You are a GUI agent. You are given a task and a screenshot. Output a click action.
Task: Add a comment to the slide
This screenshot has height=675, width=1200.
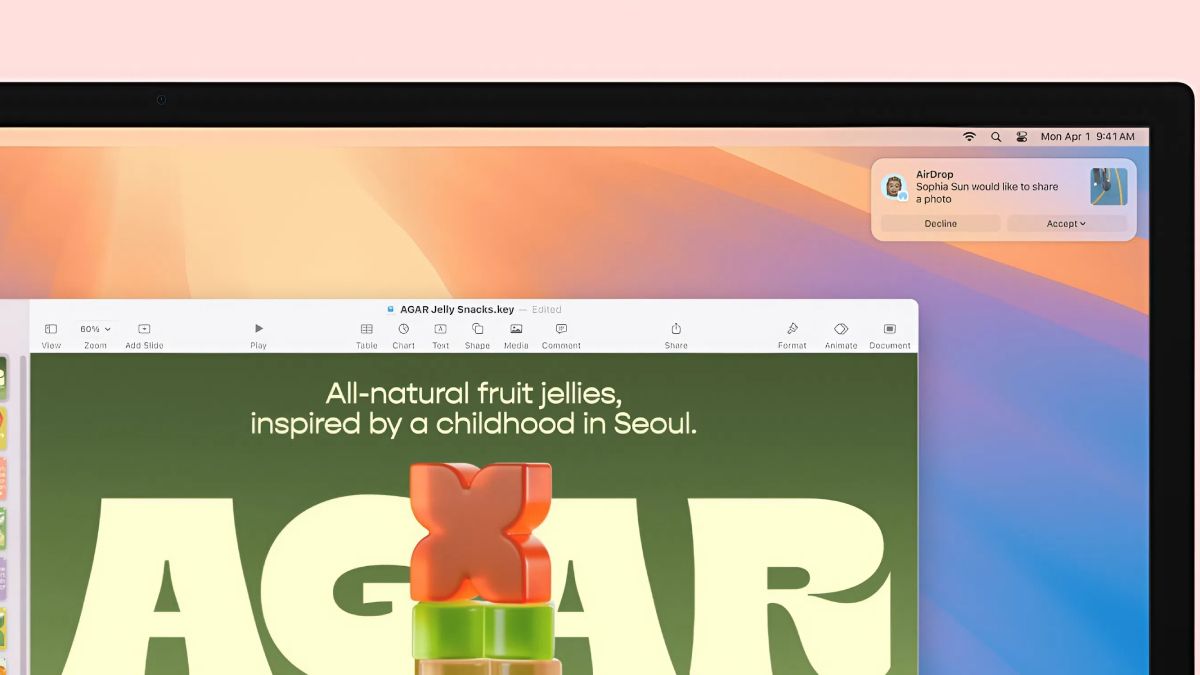[x=561, y=335]
